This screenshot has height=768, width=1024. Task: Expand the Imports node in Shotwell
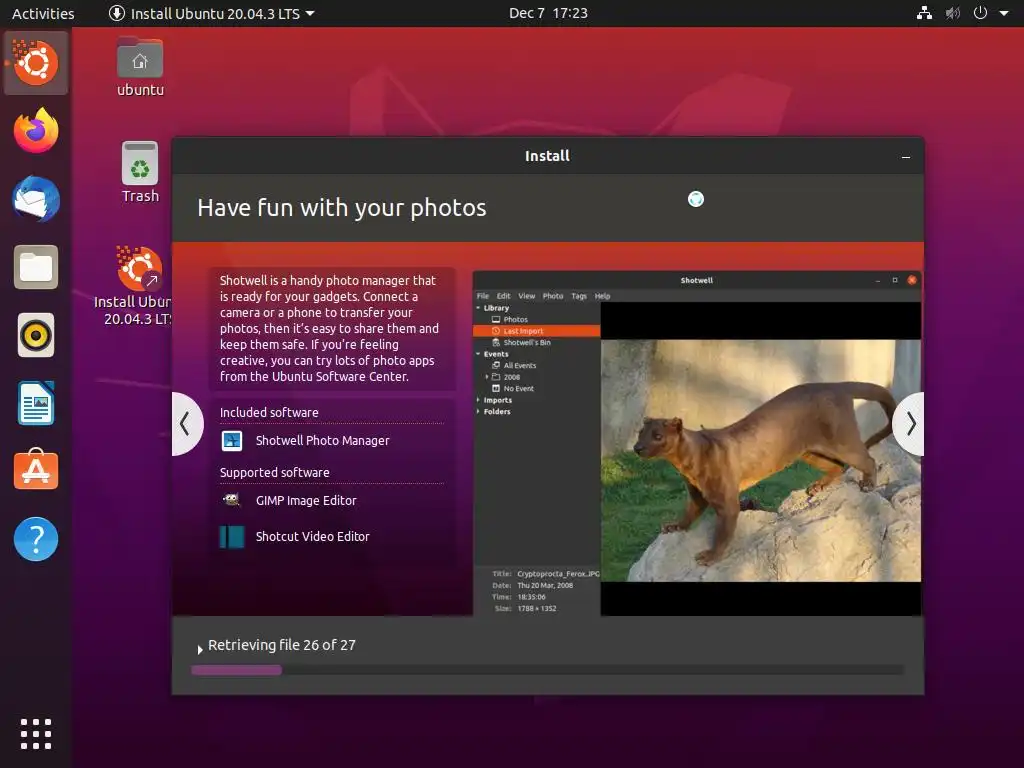479,400
